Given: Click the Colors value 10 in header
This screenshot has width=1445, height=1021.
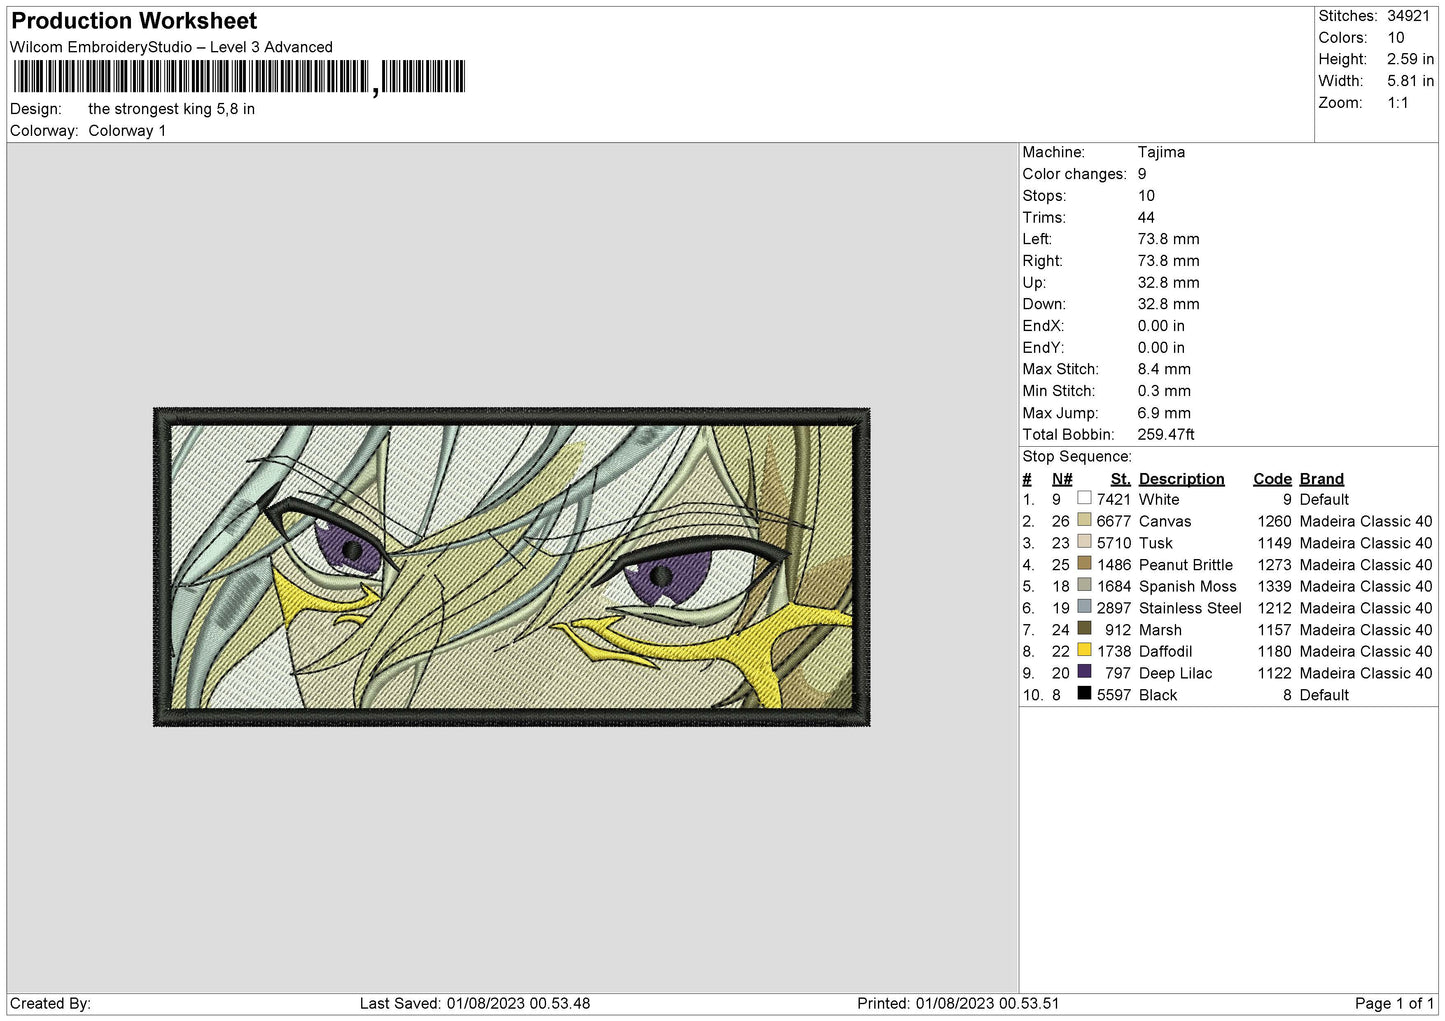Looking at the screenshot, I should point(1395,38).
